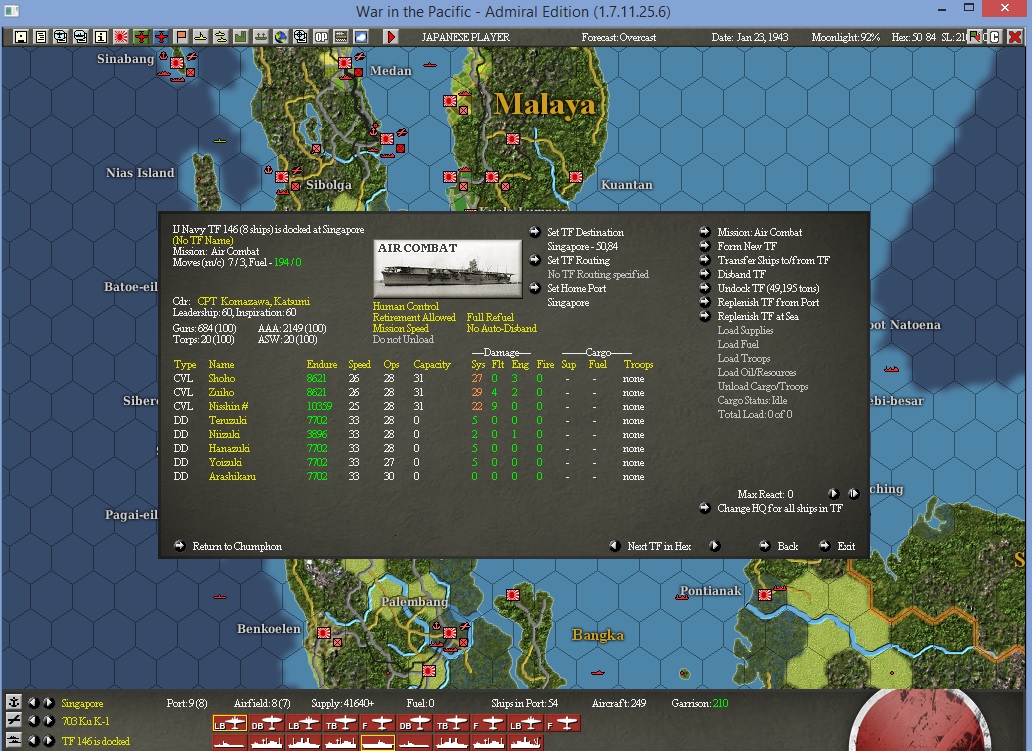Open the OP toolbar icon
Screen dimensions: 1032x751
tap(321, 37)
